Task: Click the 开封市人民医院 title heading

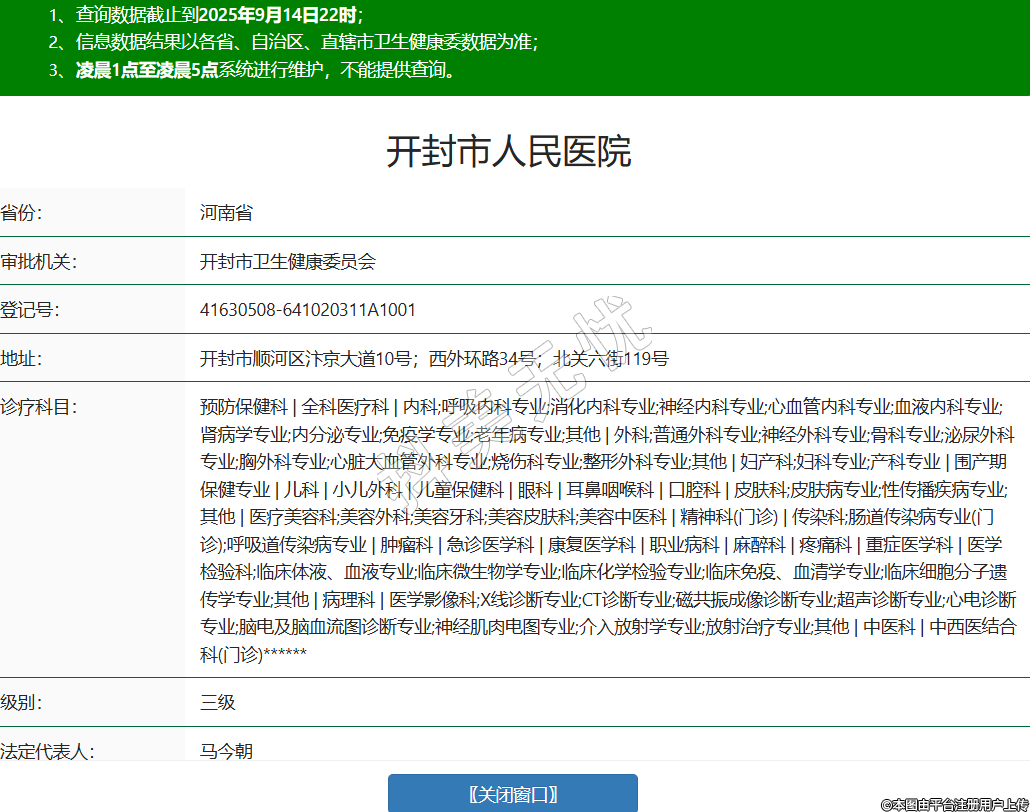Action: [508, 152]
